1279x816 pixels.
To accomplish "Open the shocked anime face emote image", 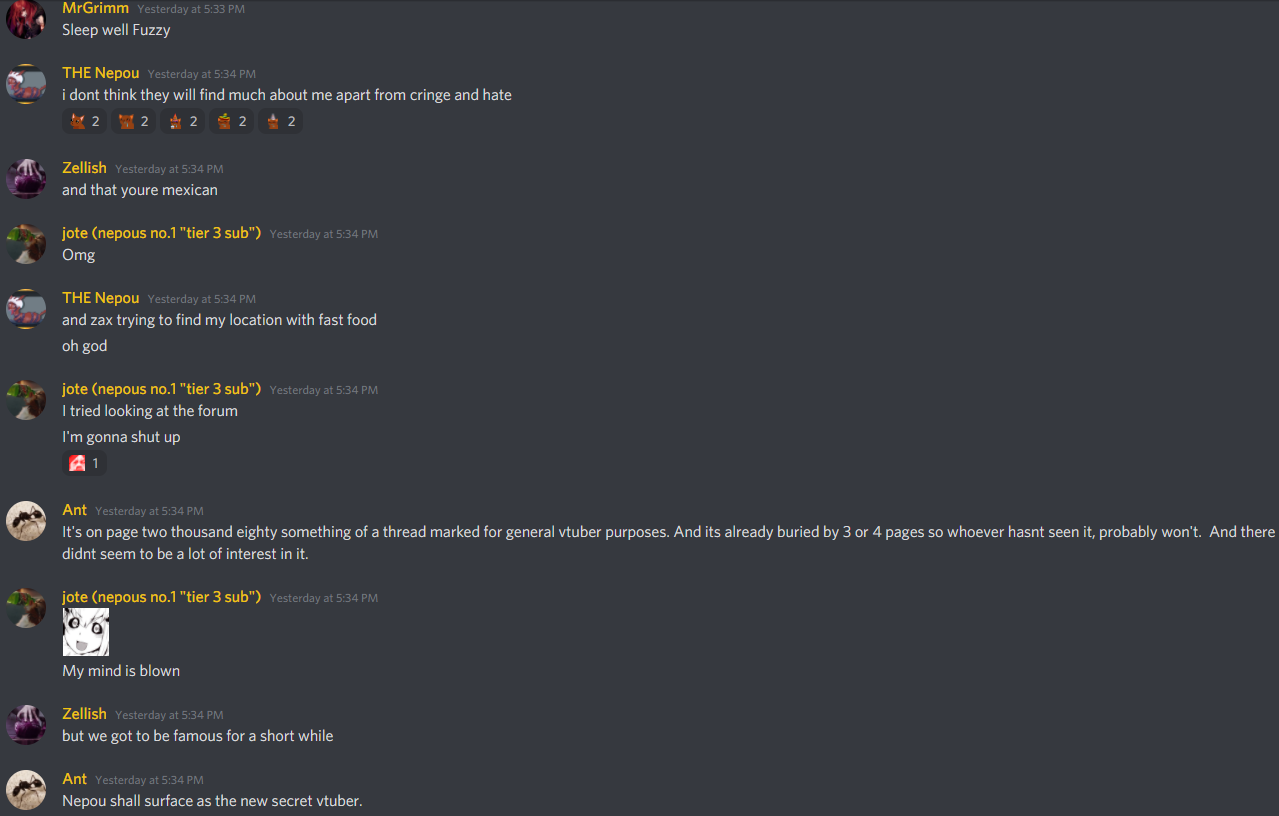I will 86,632.
